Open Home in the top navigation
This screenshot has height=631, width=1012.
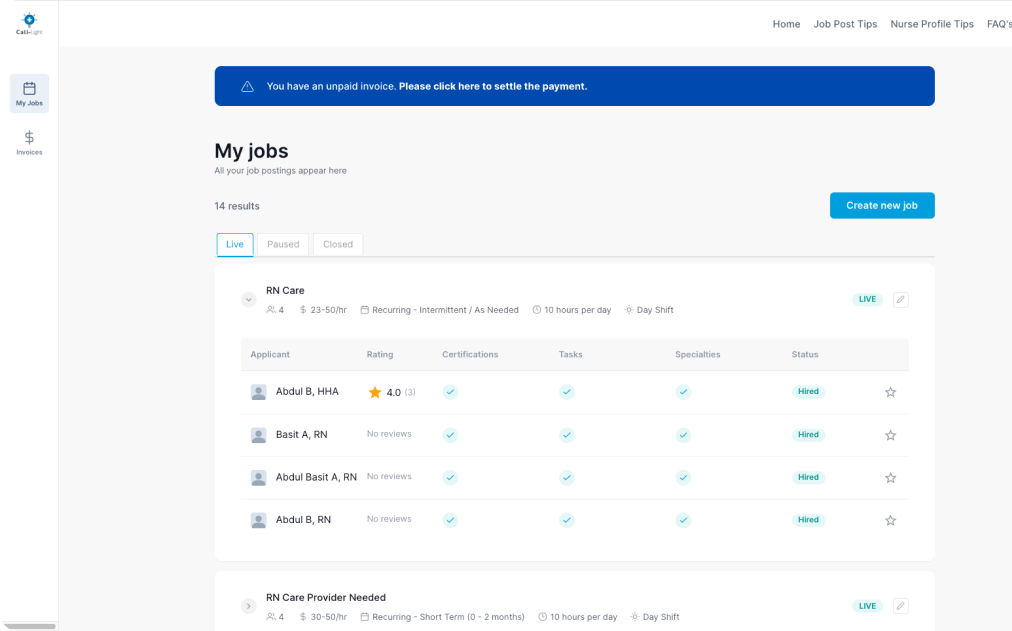(x=786, y=24)
